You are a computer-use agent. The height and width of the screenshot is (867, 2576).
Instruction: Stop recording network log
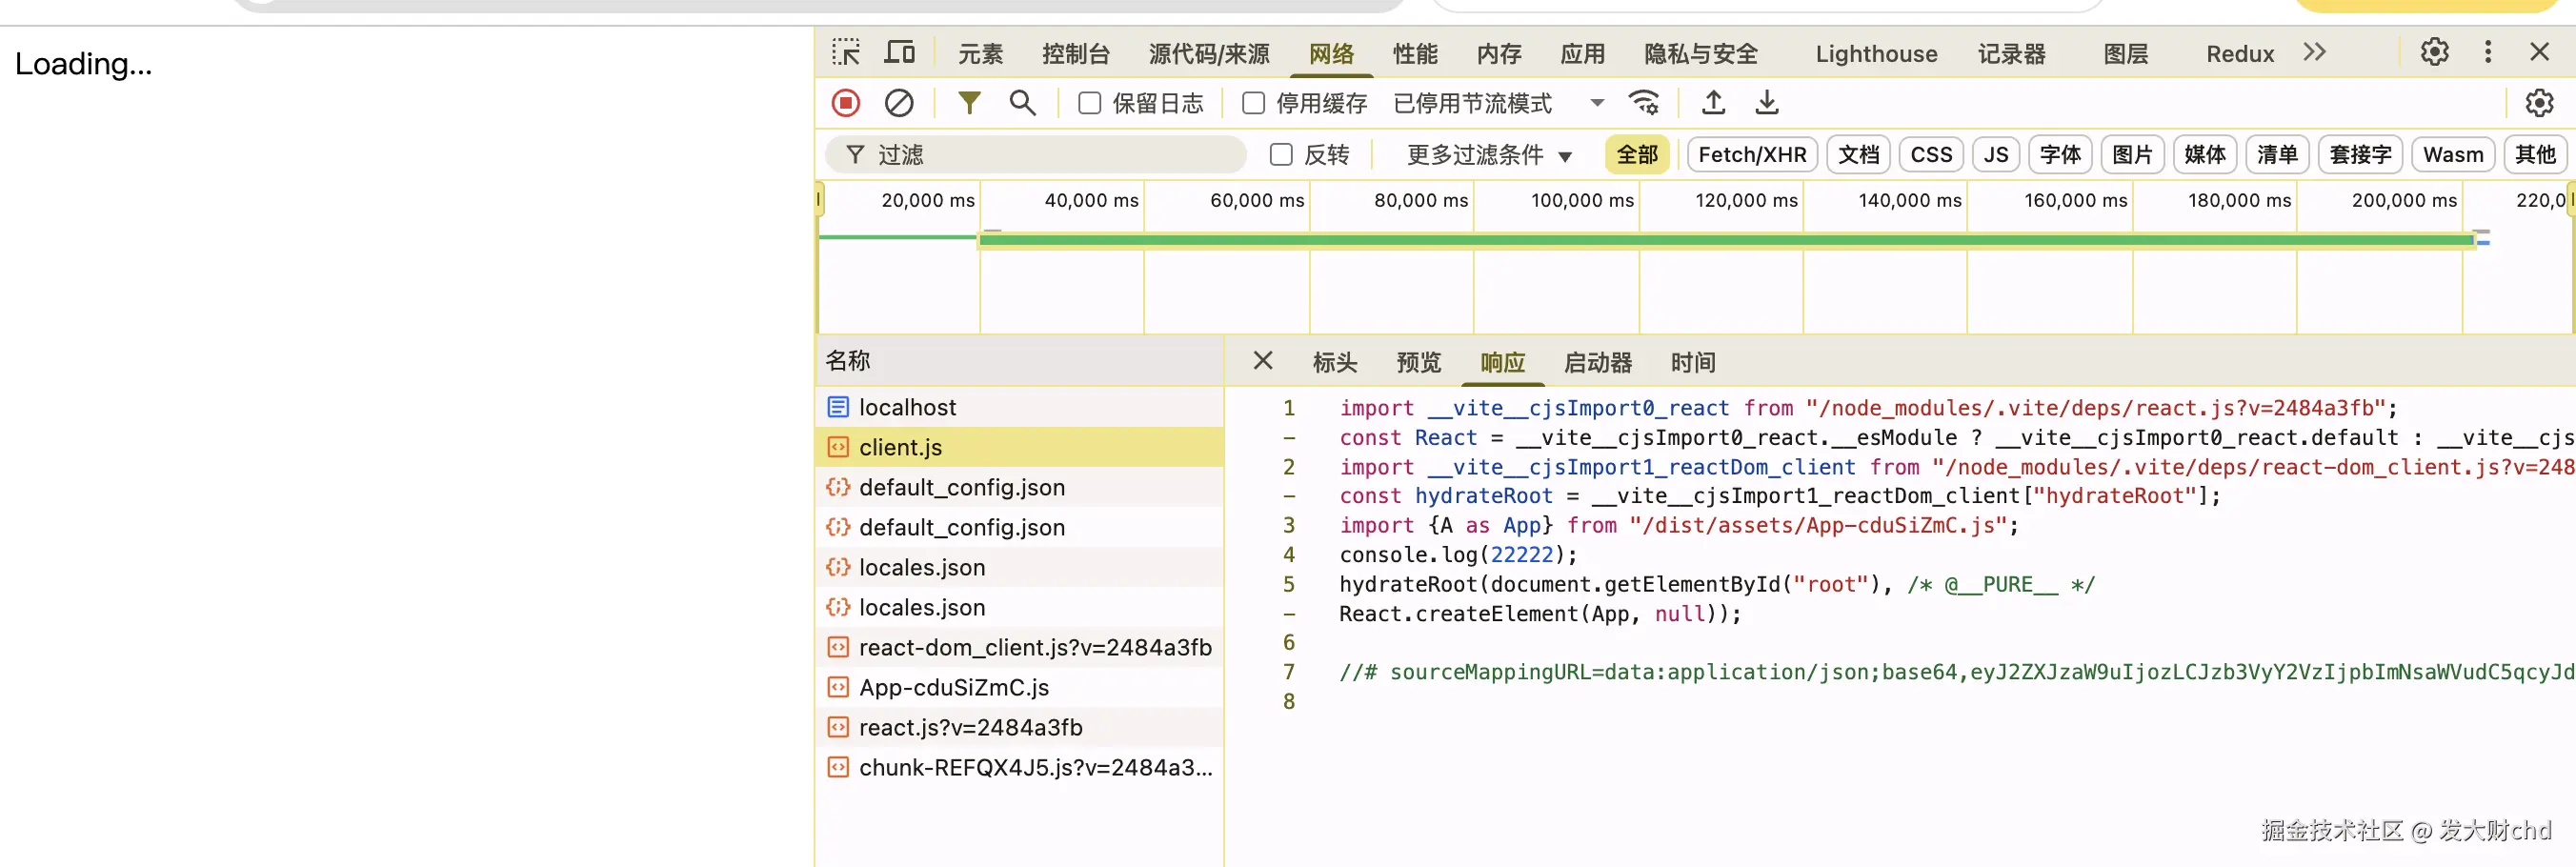pyautogui.click(x=846, y=103)
